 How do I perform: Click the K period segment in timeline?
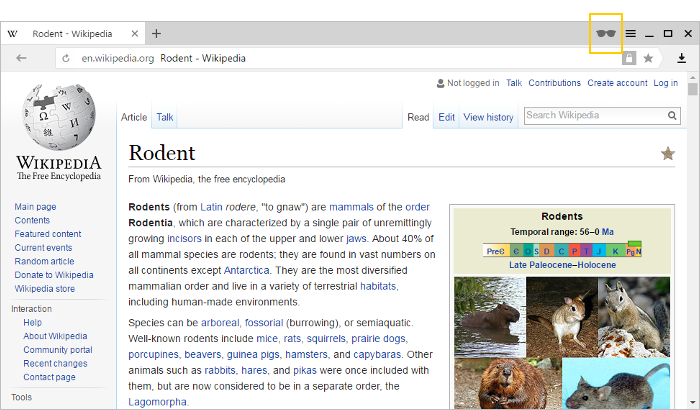(616, 251)
